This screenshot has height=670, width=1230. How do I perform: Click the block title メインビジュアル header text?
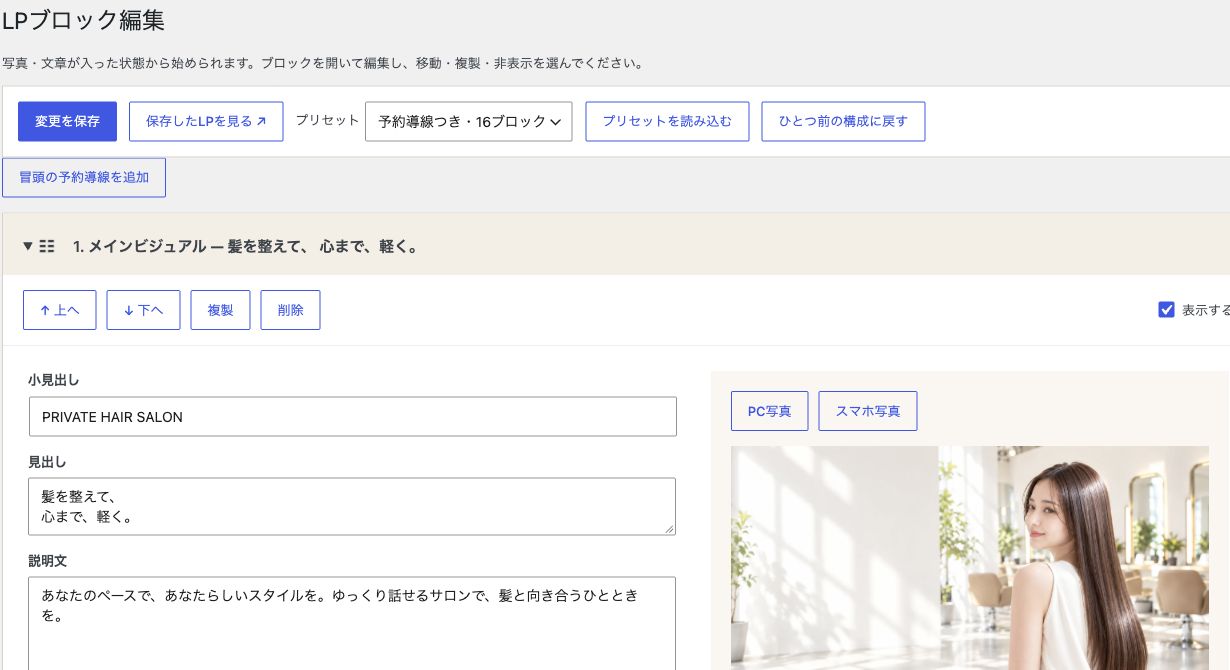[x=245, y=246]
